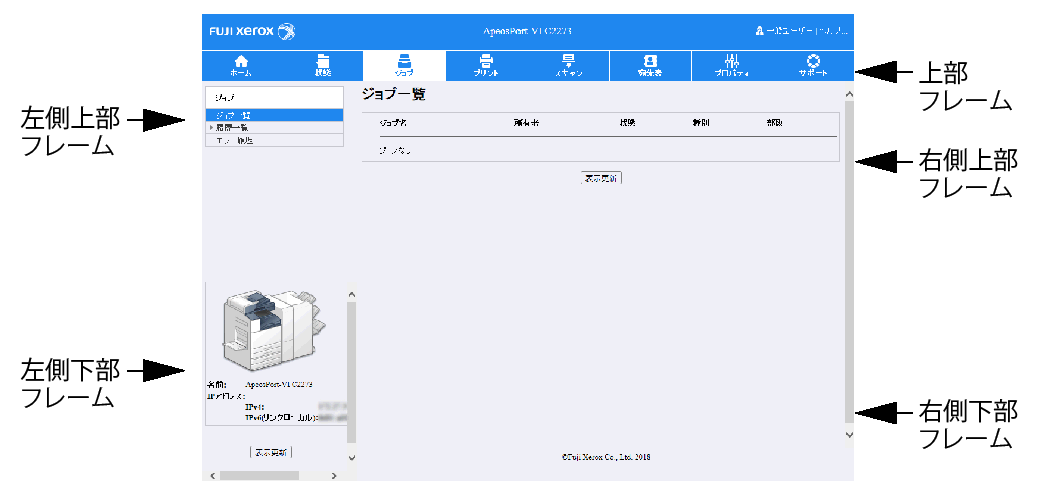The height and width of the screenshot is (498, 1043).
Task: Select the ジョブ (Jobs) icon tab
Action: pyautogui.click(x=404, y=65)
